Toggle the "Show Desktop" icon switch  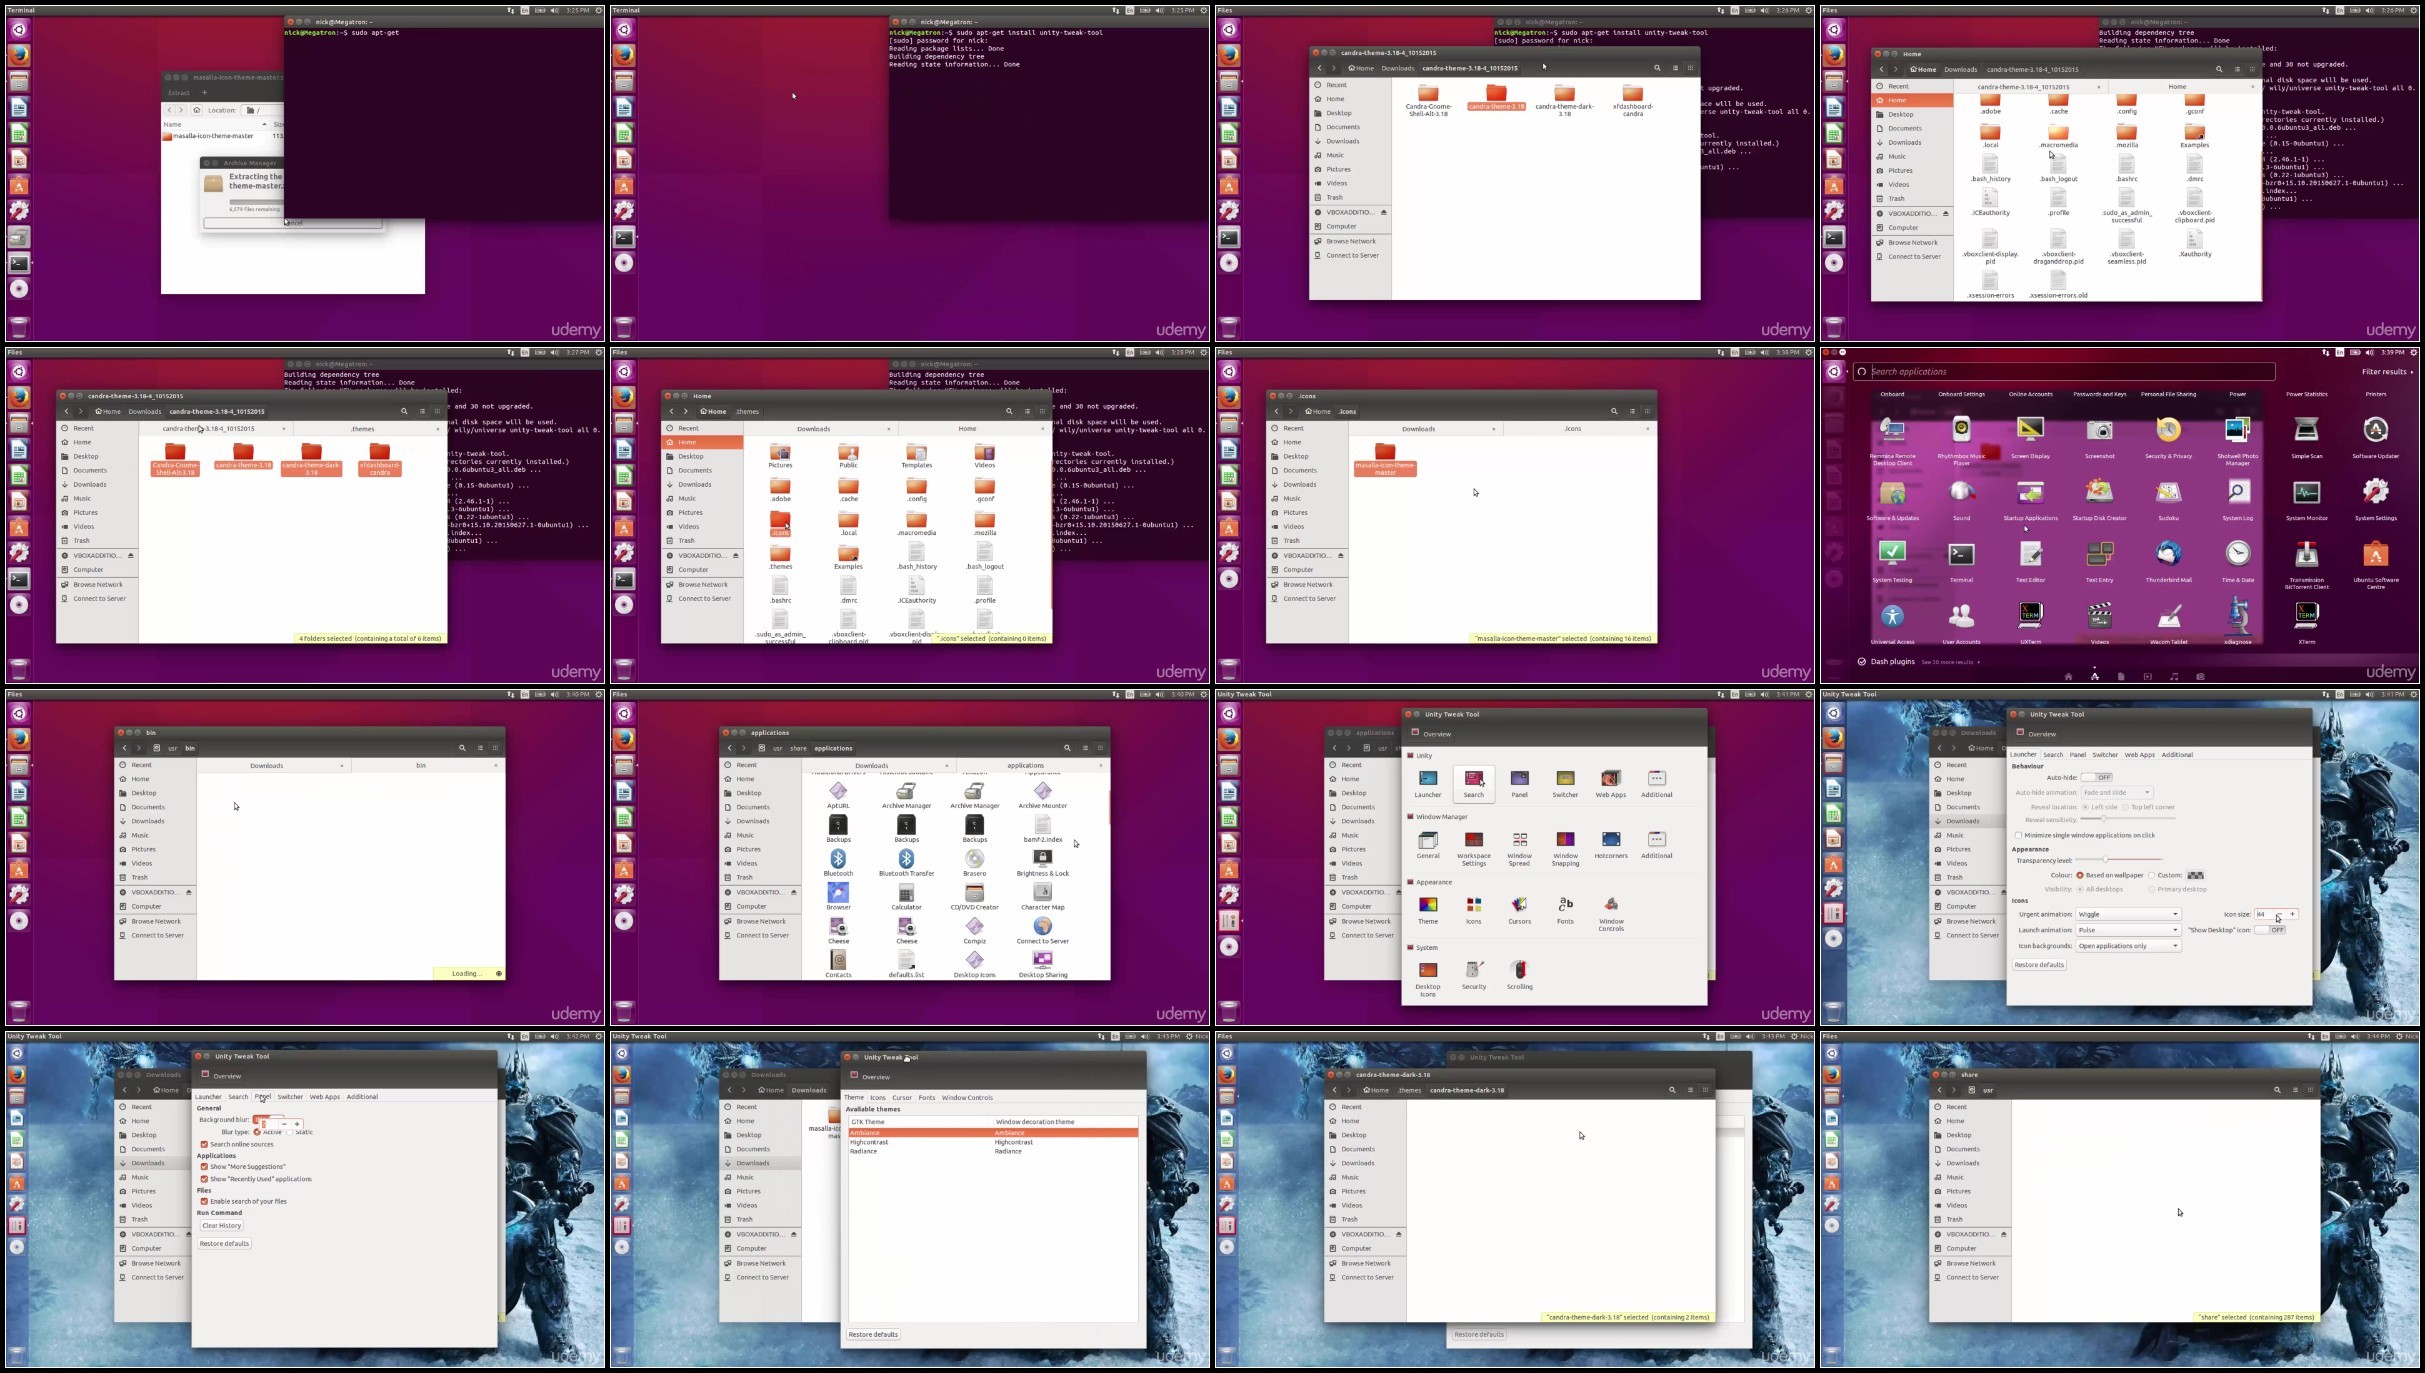pyautogui.click(x=2270, y=930)
